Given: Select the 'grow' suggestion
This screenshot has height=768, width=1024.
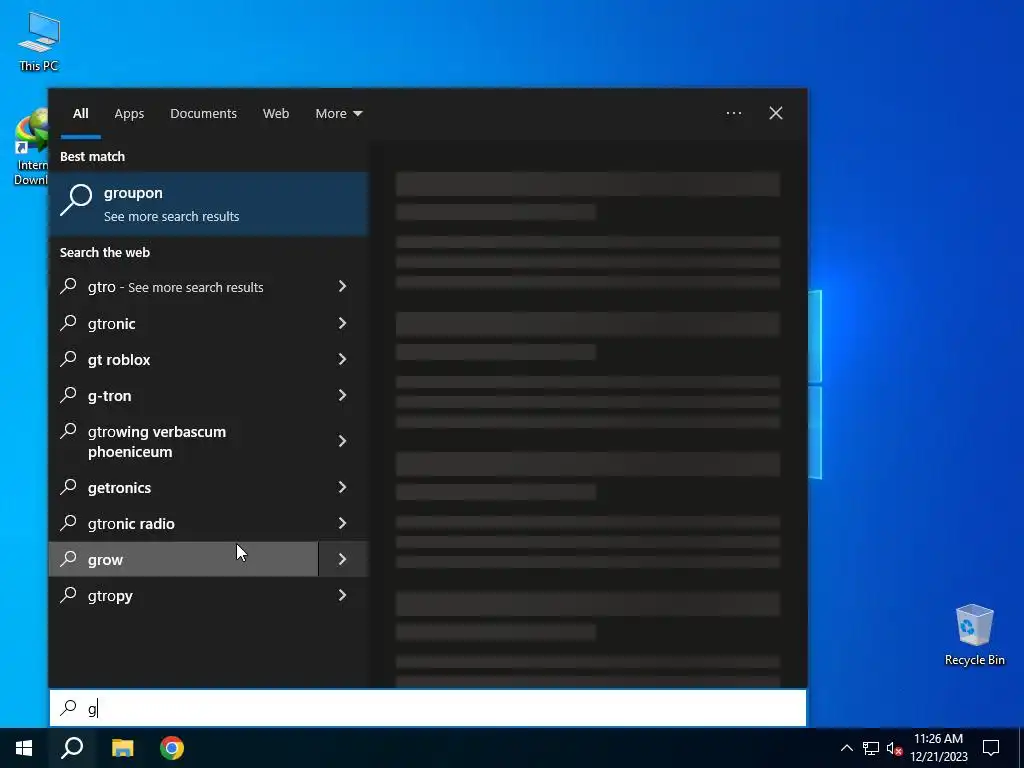Looking at the screenshot, I should click(184, 559).
